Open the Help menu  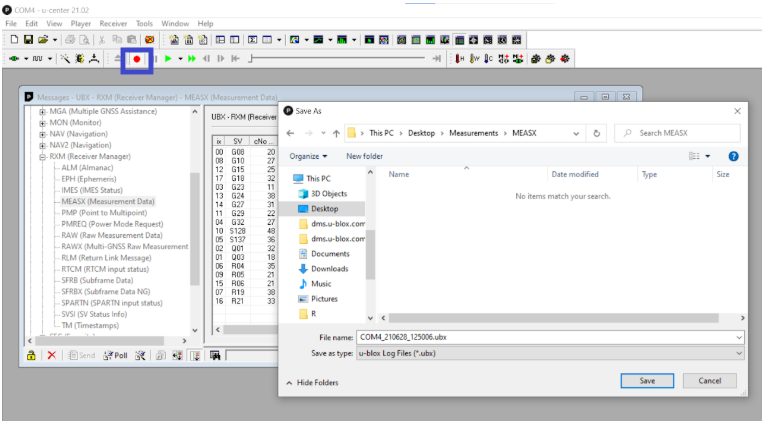tap(205, 23)
